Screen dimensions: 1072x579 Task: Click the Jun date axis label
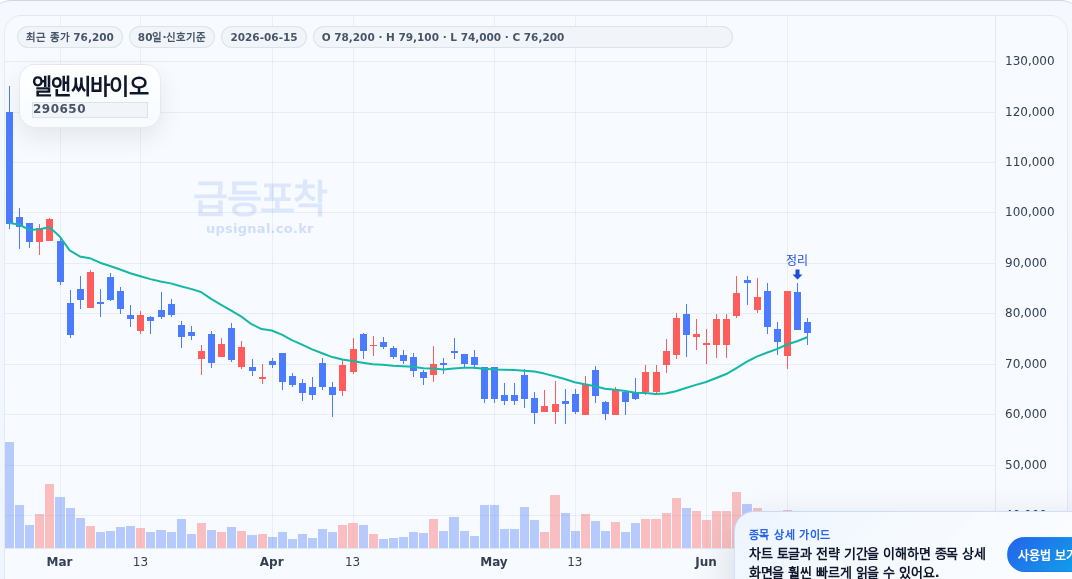tap(706, 562)
